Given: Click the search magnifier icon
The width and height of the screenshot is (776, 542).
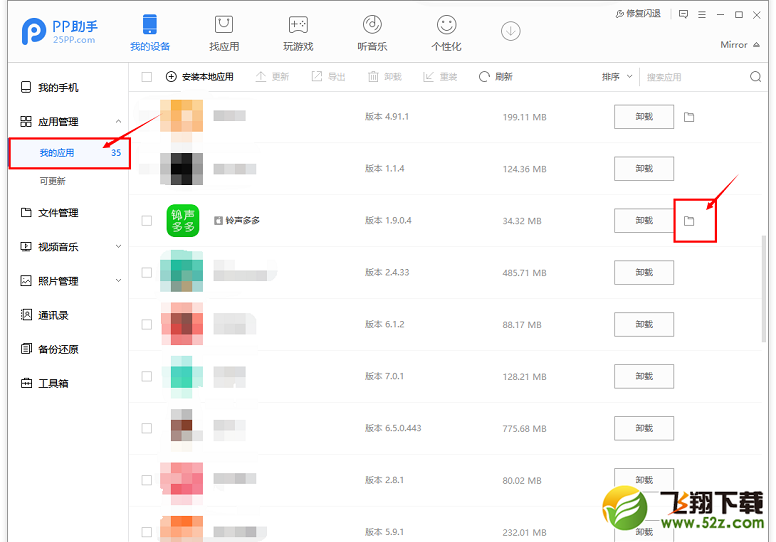Looking at the screenshot, I should [755, 77].
